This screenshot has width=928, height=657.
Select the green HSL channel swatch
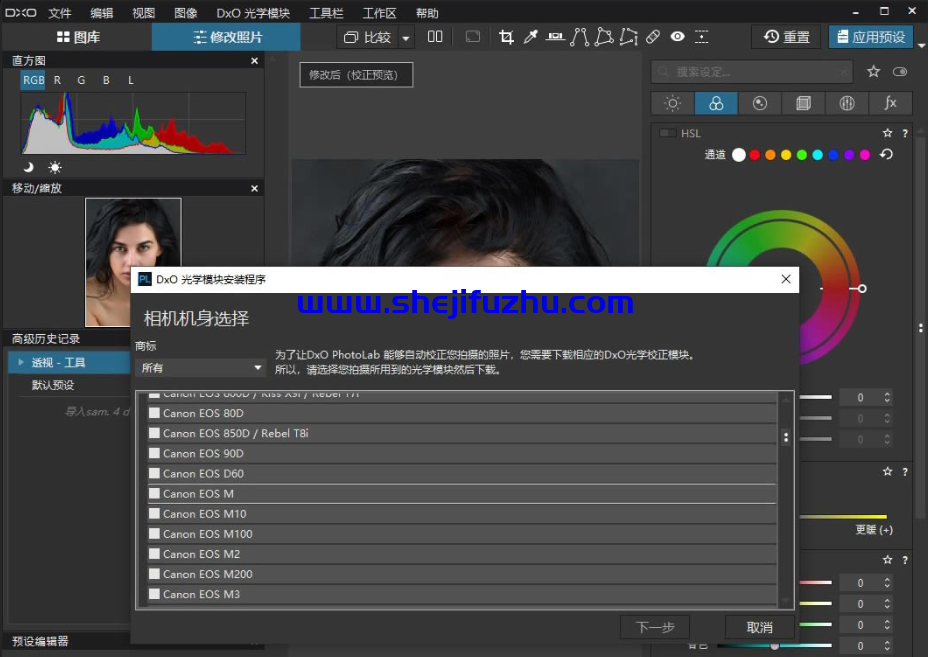(x=802, y=155)
